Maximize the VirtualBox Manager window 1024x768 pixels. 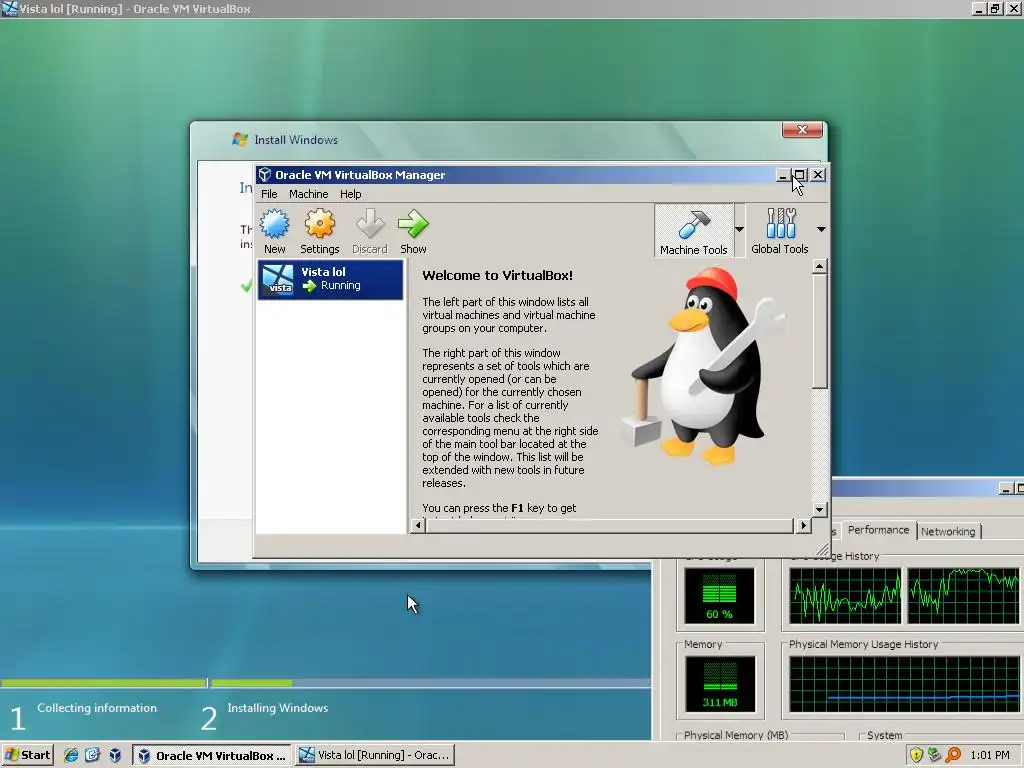tap(799, 174)
